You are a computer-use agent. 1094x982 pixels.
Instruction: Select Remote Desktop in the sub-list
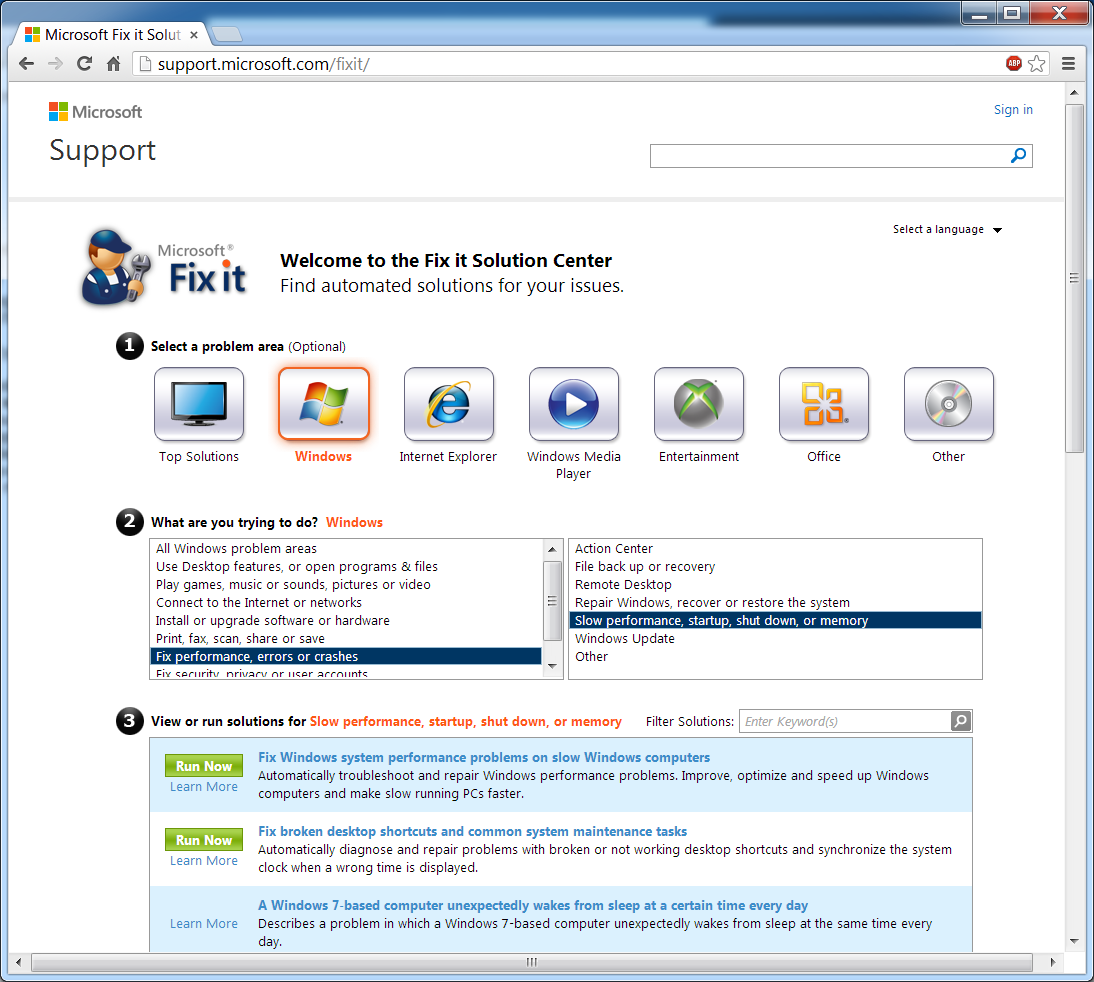[775, 585]
